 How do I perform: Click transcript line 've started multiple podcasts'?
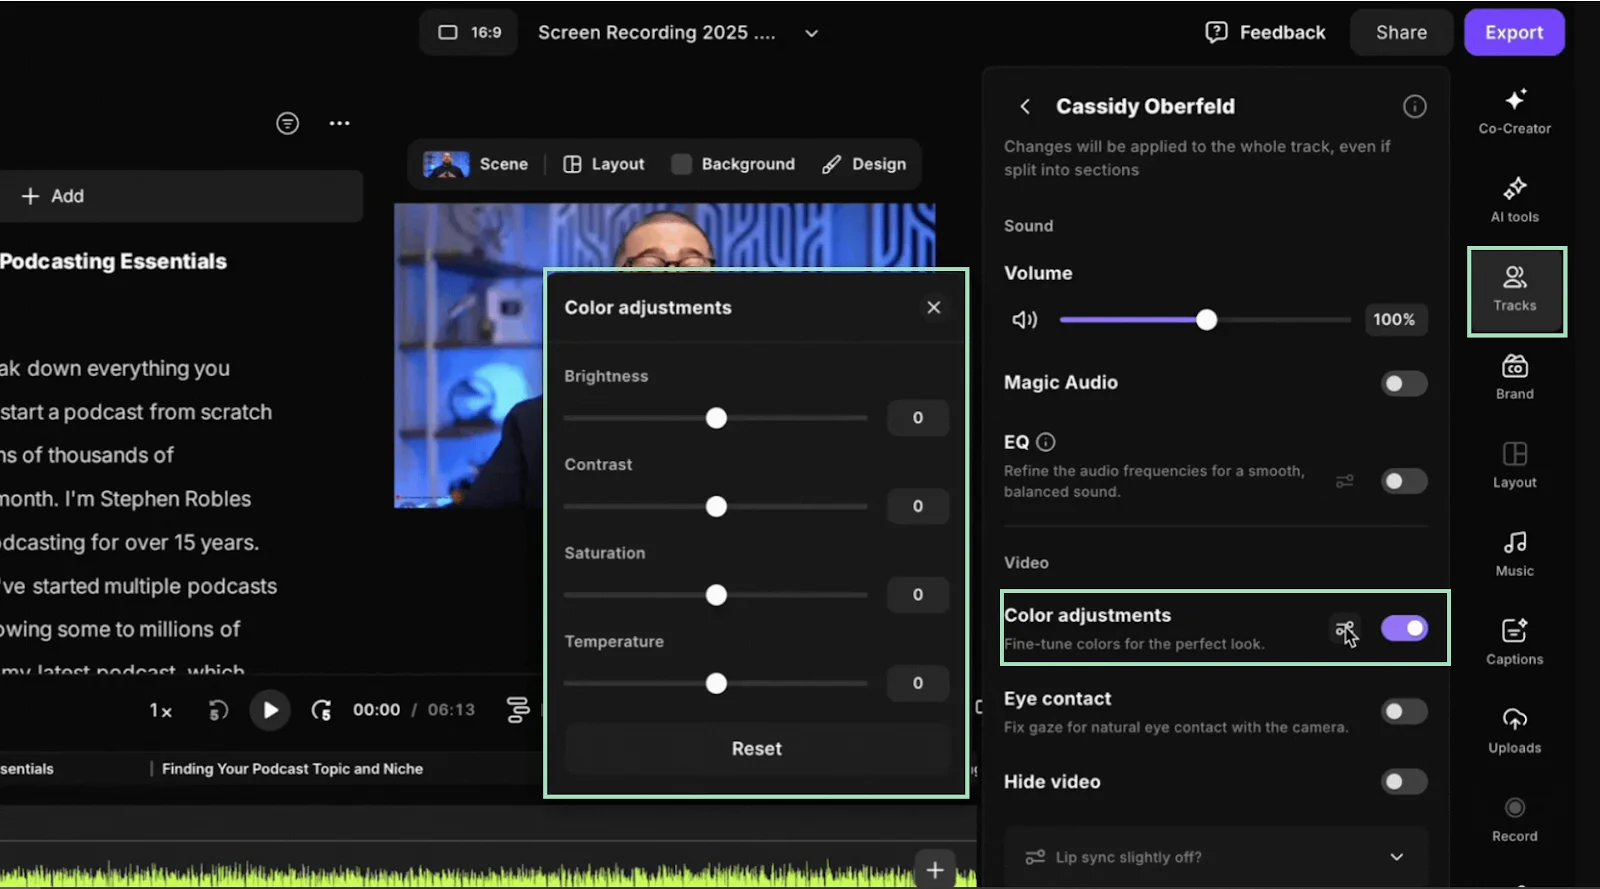(139, 586)
